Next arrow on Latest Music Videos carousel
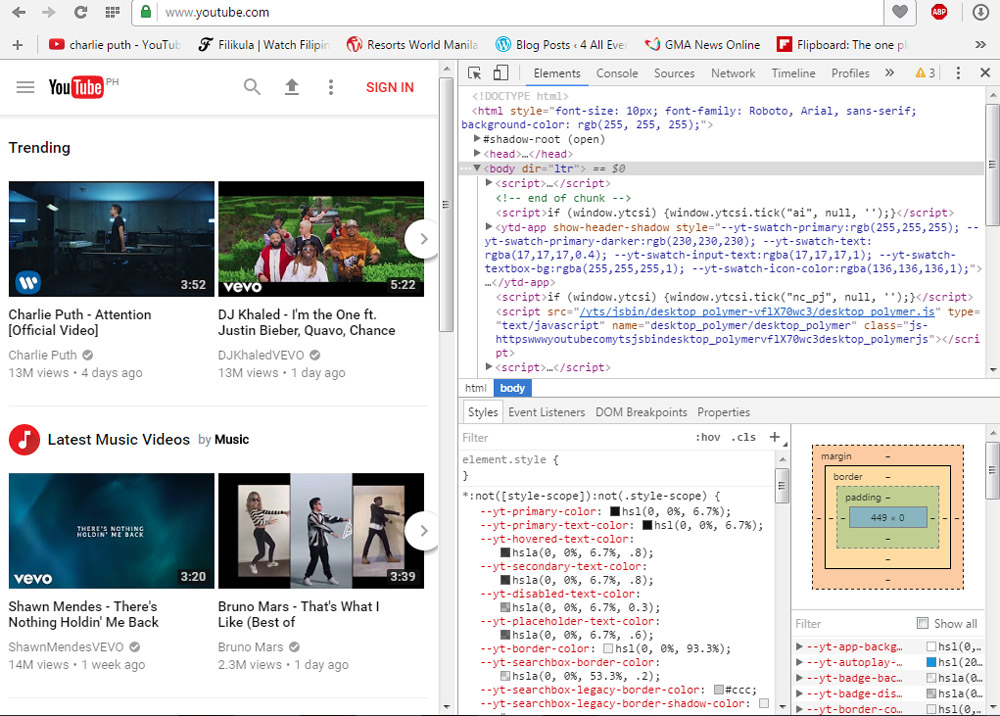Image resolution: width=1000 pixels, height=716 pixels. click(x=423, y=530)
